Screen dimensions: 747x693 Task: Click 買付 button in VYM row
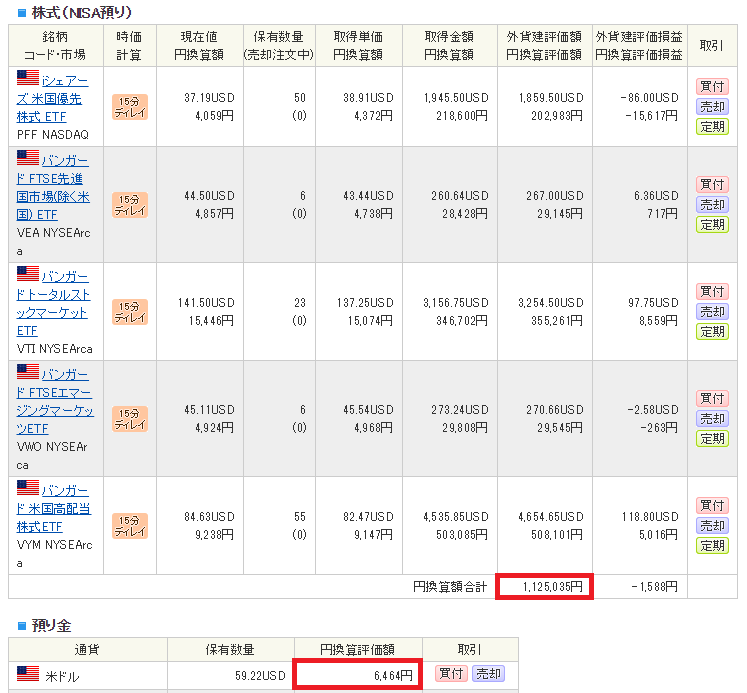tap(712, 505)
